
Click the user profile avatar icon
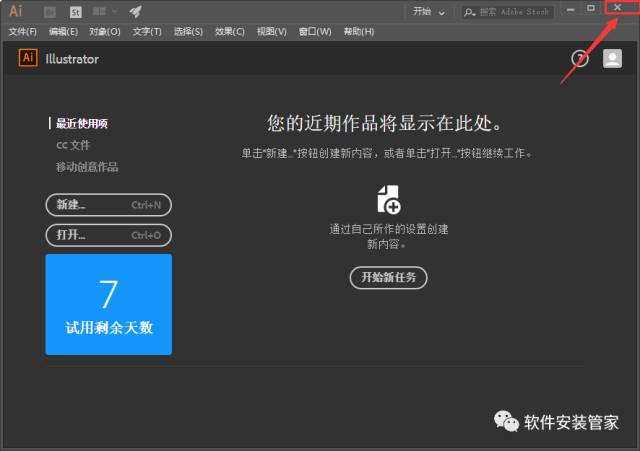click(612, 59)
